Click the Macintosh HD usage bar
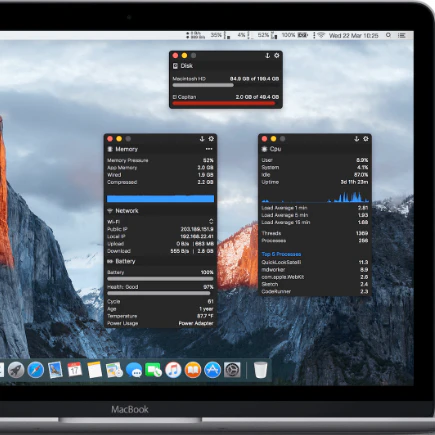The width and height of the screenshot is (435, 435). click(x=226, y=85)
